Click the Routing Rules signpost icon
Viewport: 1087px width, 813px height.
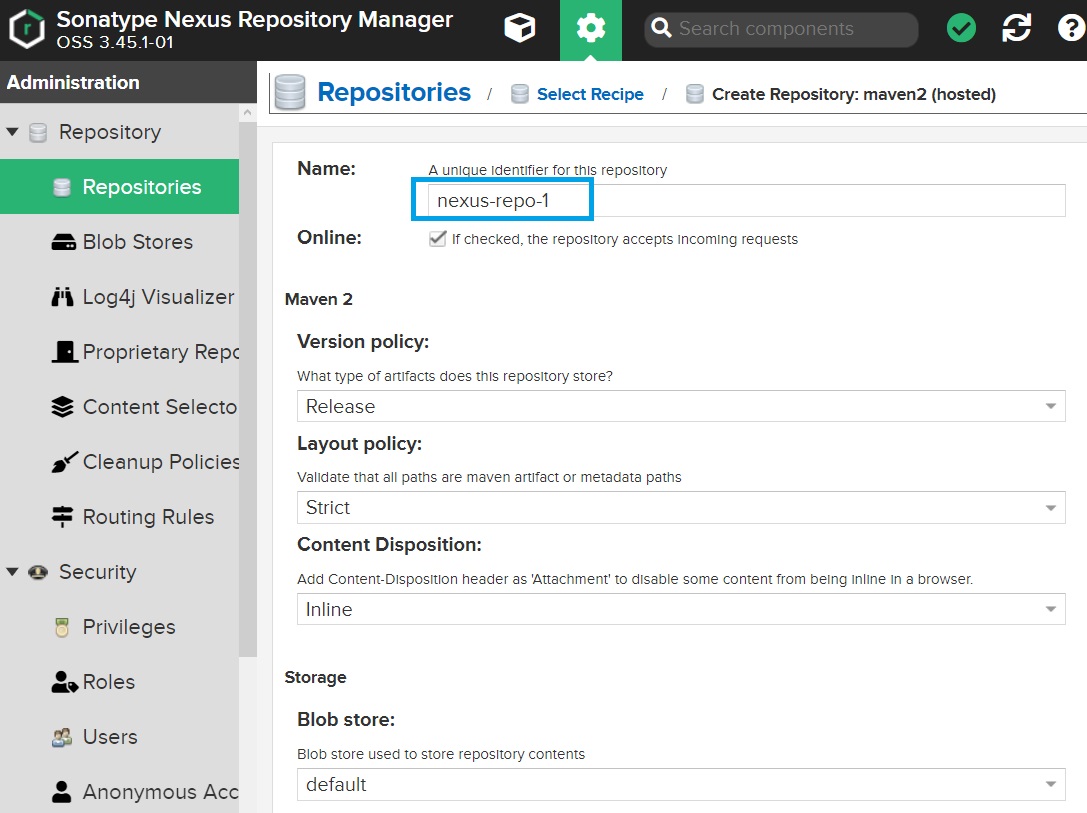point(62,517)
